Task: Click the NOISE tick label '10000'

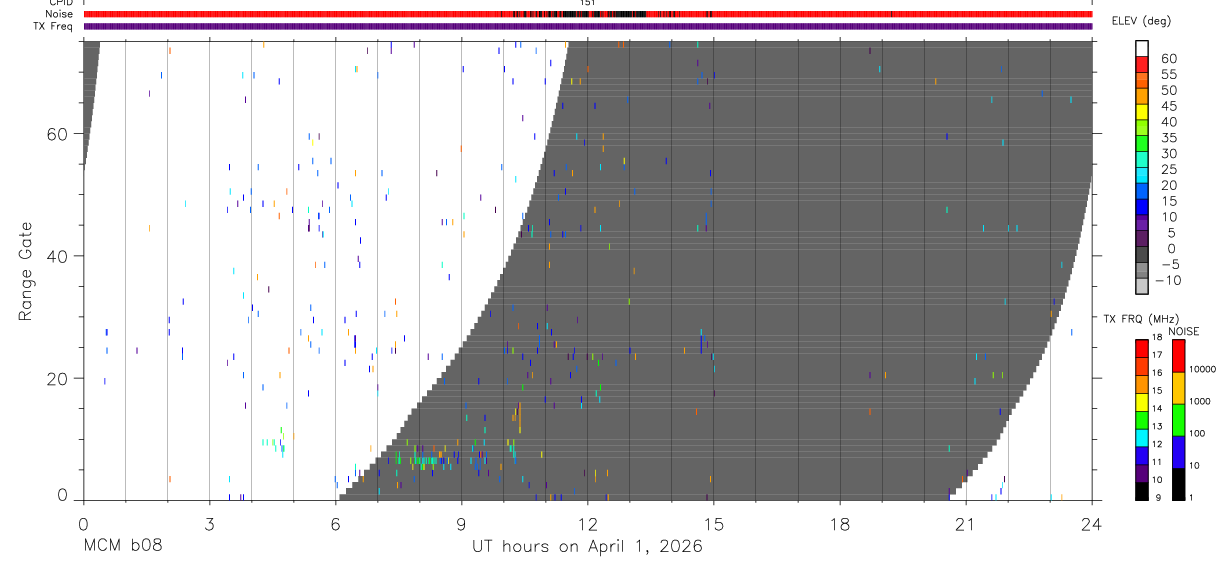Action: 1203,370
